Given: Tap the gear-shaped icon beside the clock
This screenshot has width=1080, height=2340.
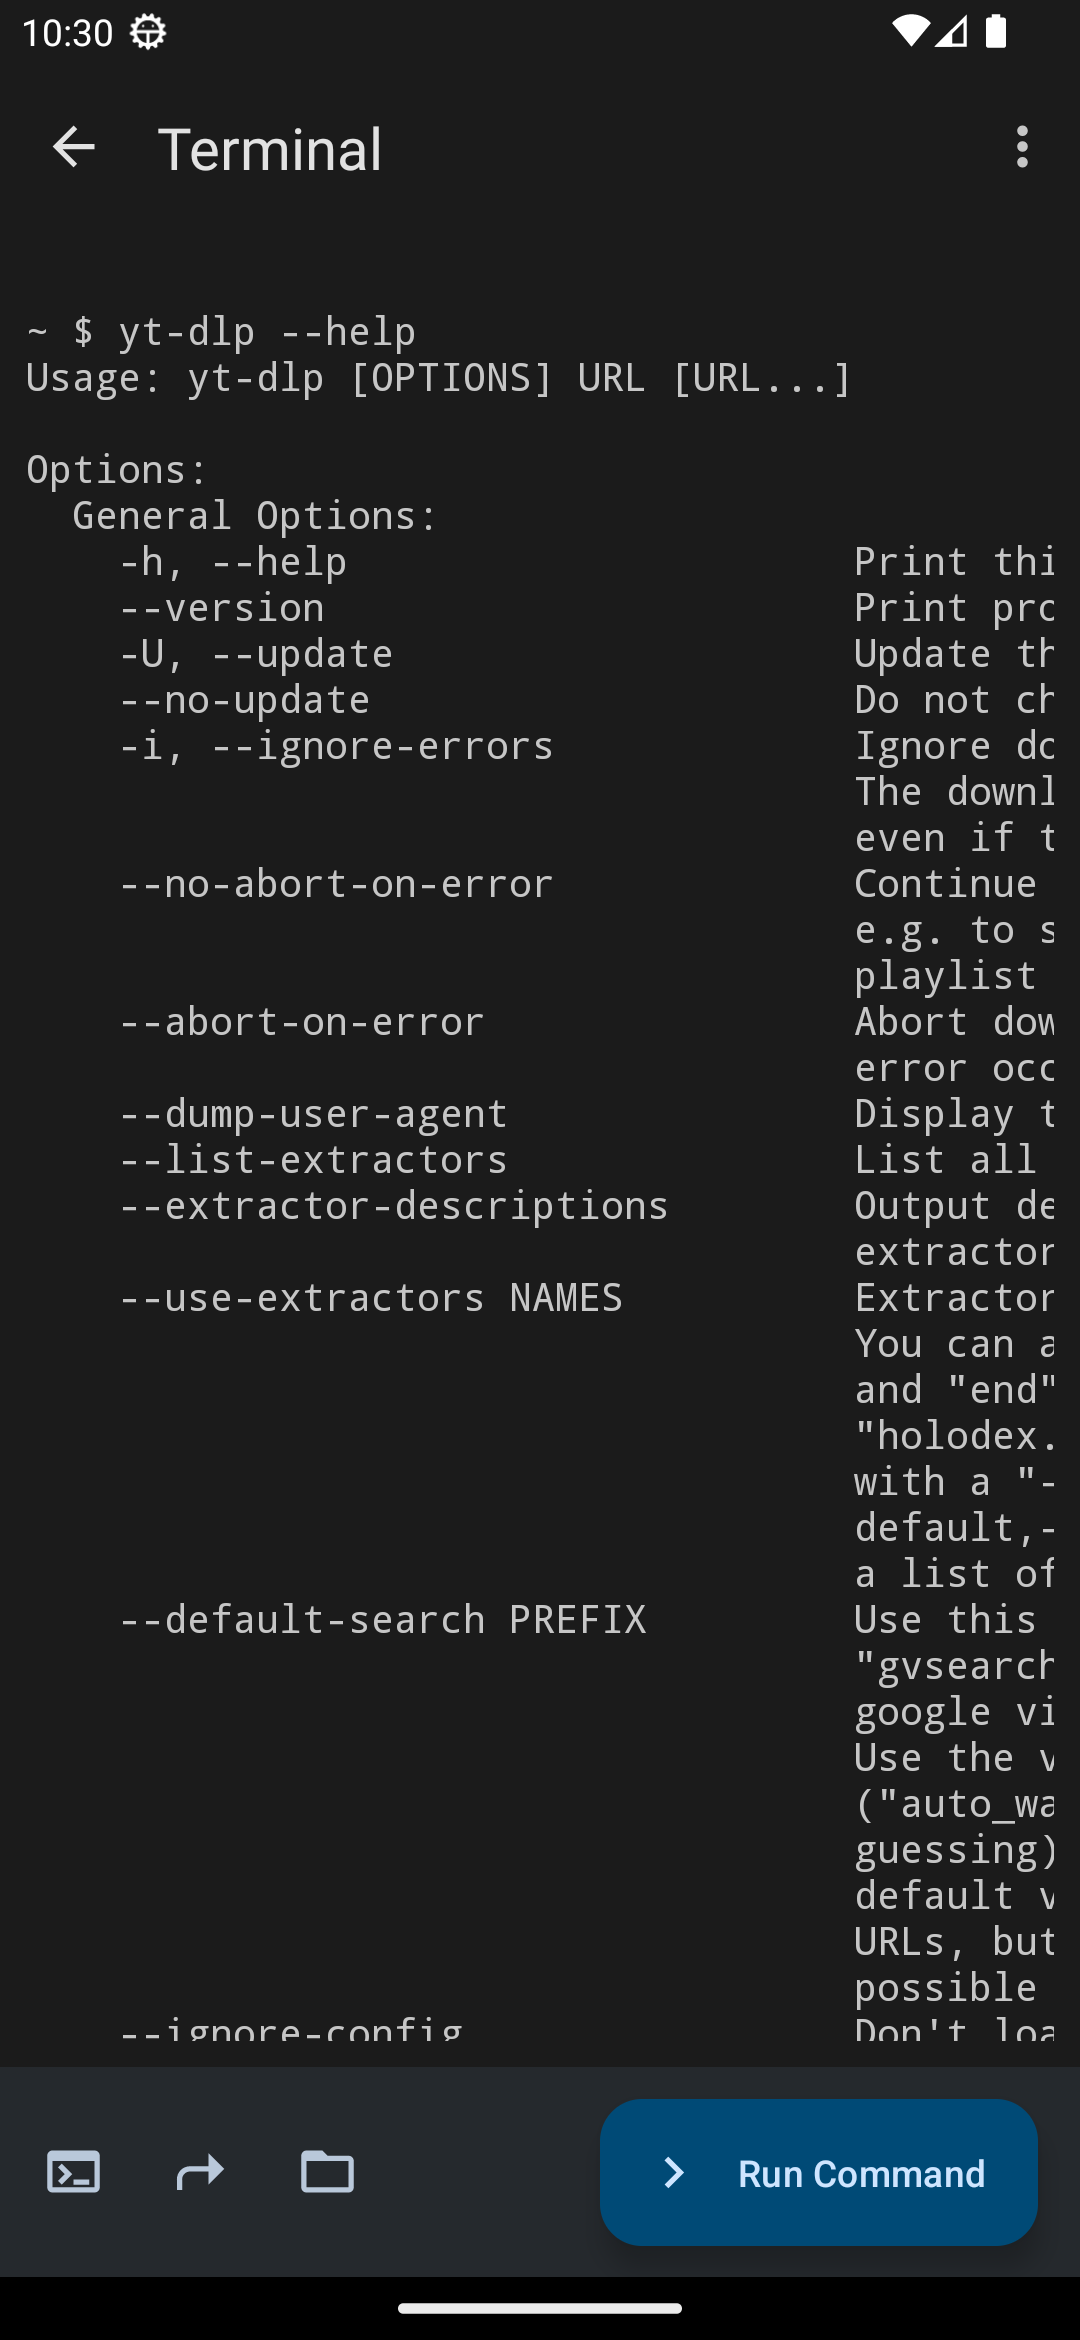Looking at the screenshot, I should point(148,32).
